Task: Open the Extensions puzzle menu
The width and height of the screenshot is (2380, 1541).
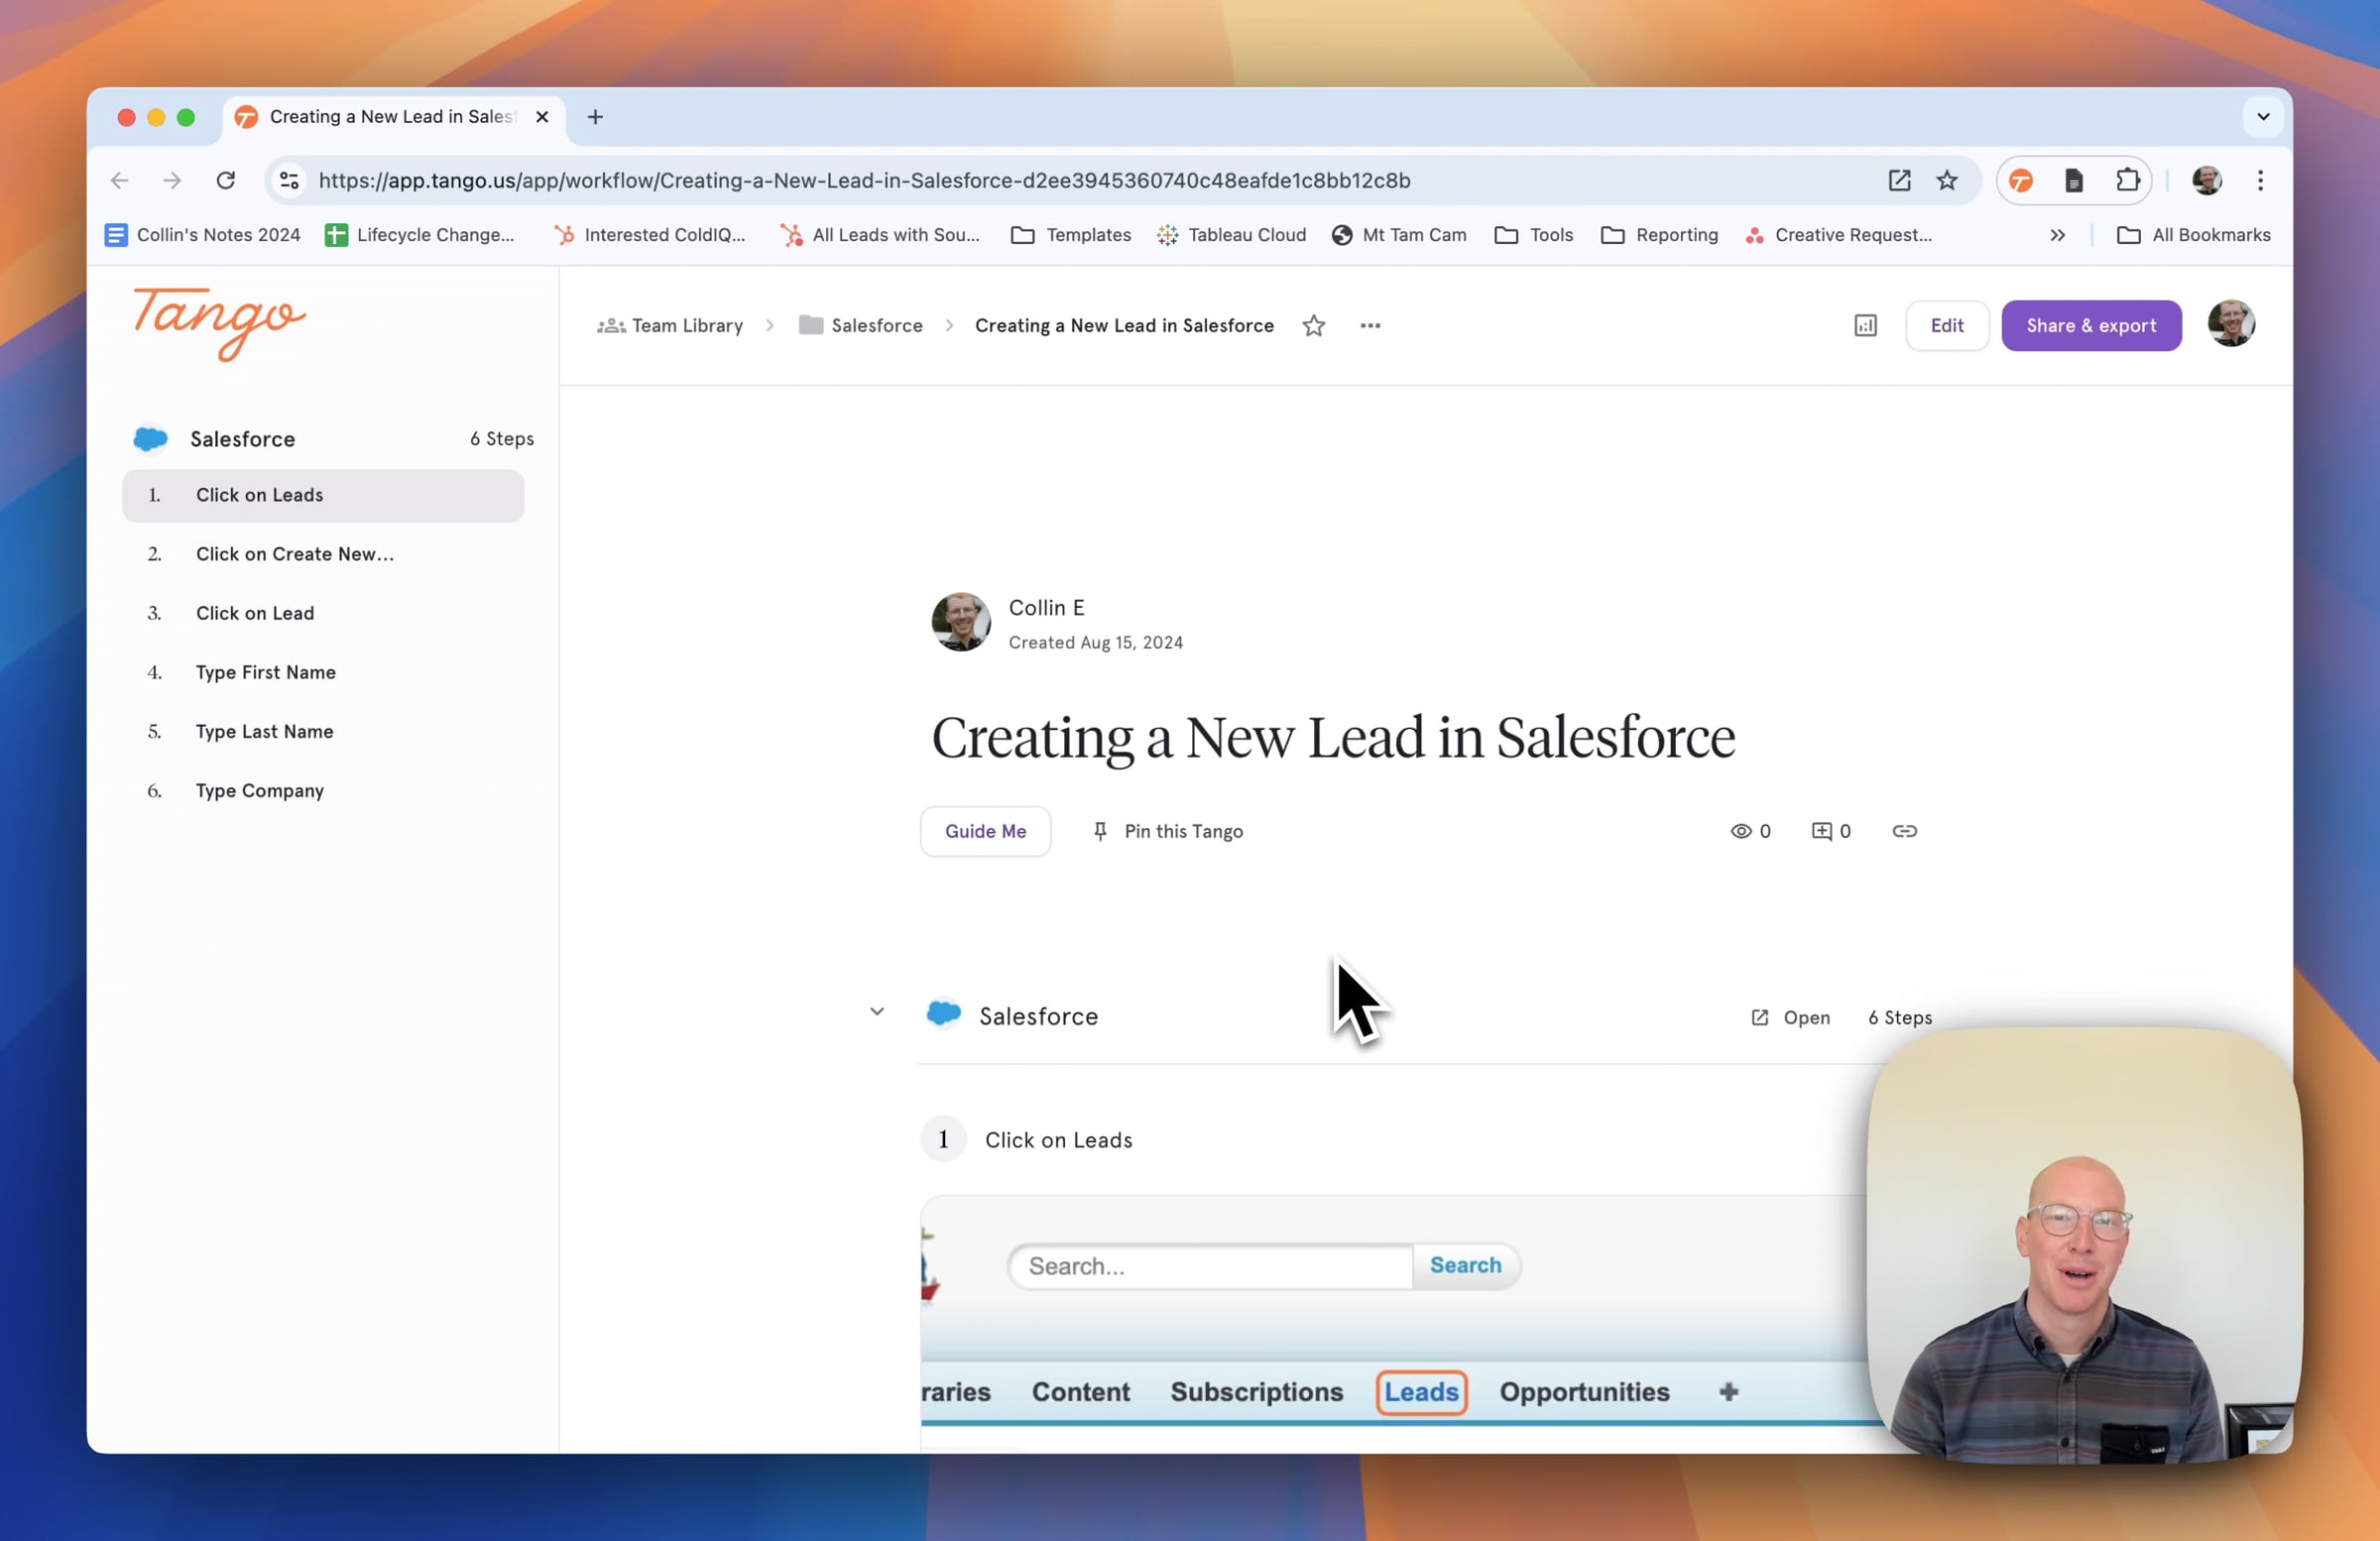Action: (2127, 180)
